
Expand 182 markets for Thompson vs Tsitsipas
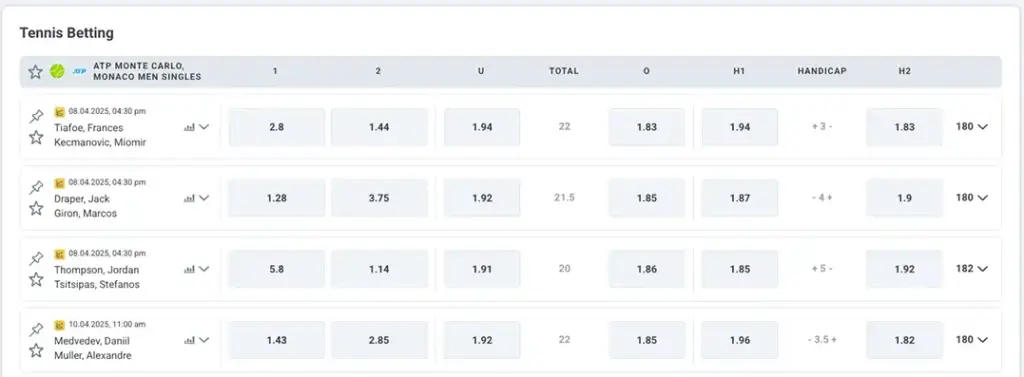click(972, 269)
